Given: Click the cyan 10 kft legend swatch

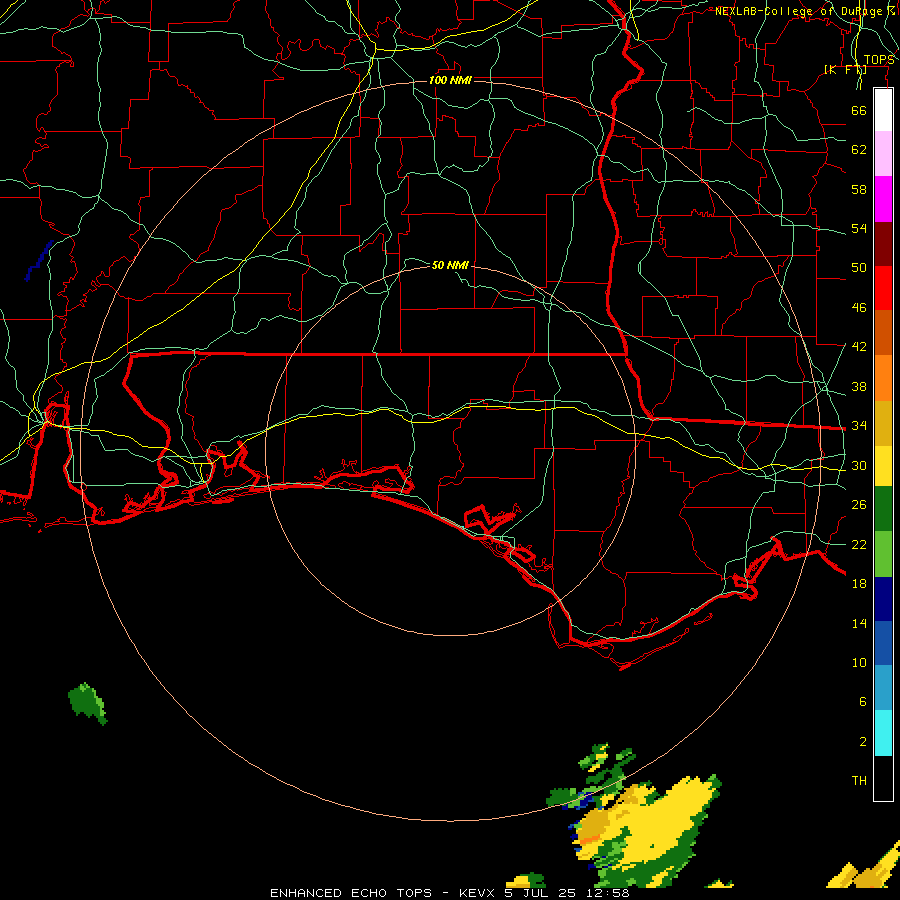Looking at the screenshot, I should pyautogui.click(x=883, y=733).
